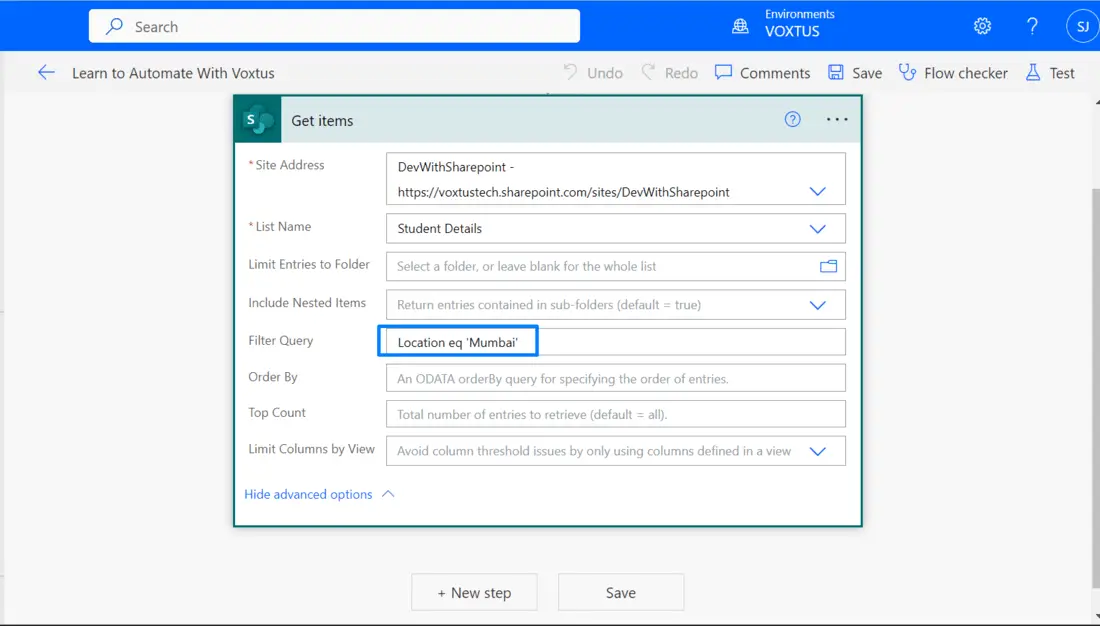
Task: Open the settings gear icon
Action: 982,26
